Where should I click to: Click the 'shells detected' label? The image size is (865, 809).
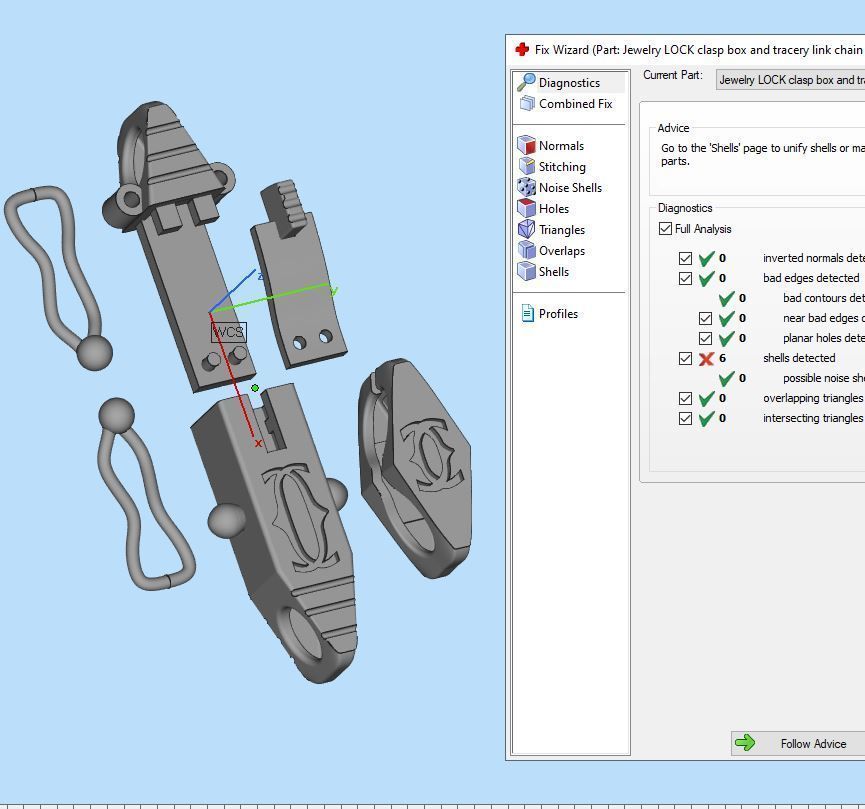click(x=799, y=358)
